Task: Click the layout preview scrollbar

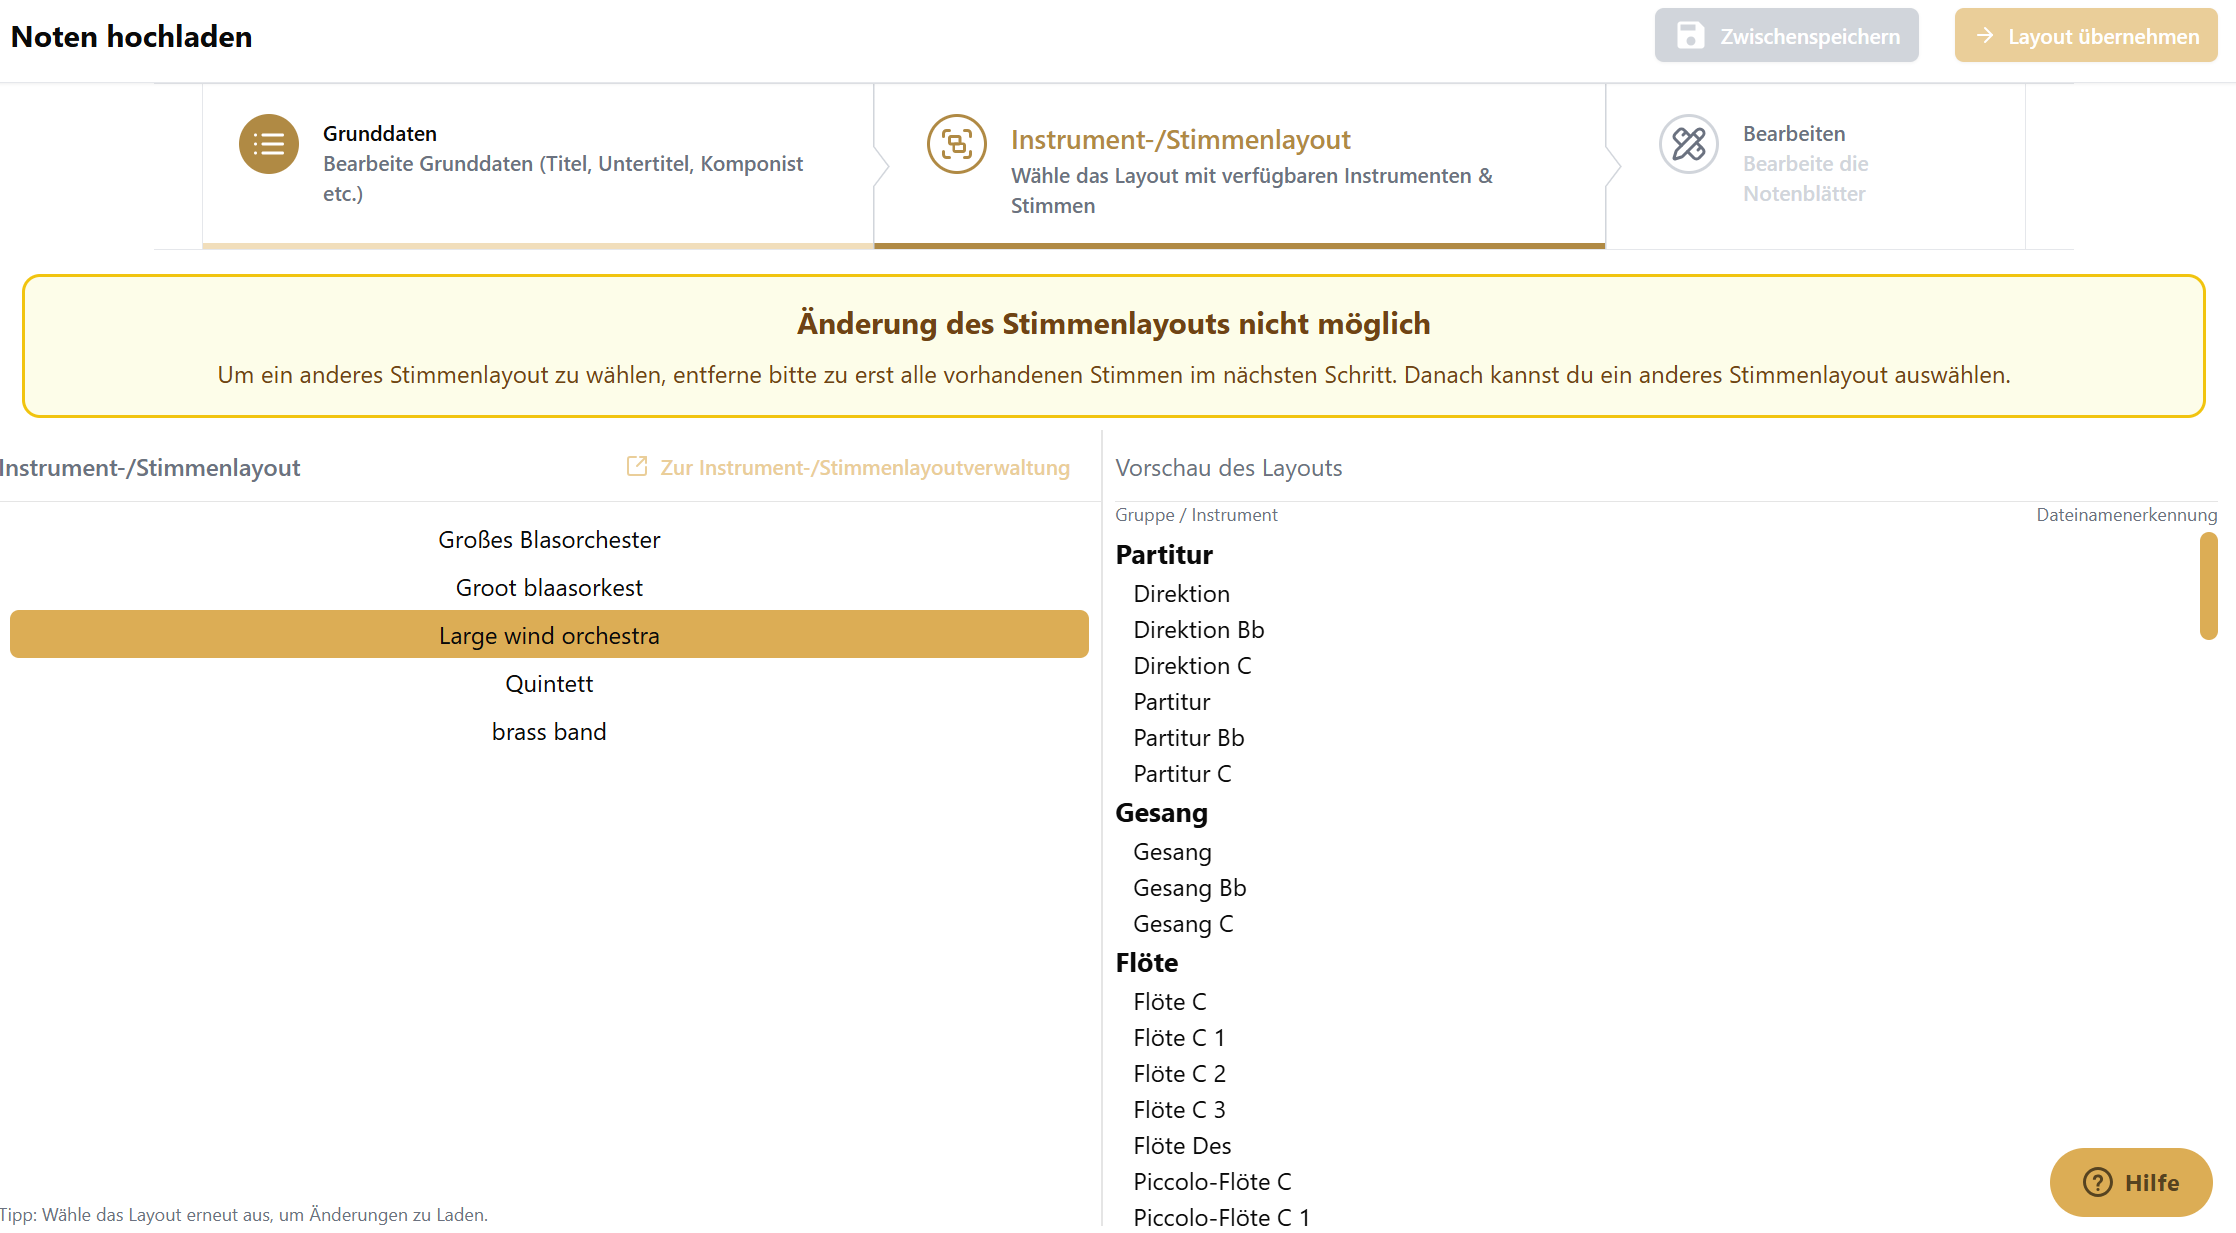Action: (x=2208, y=586)
